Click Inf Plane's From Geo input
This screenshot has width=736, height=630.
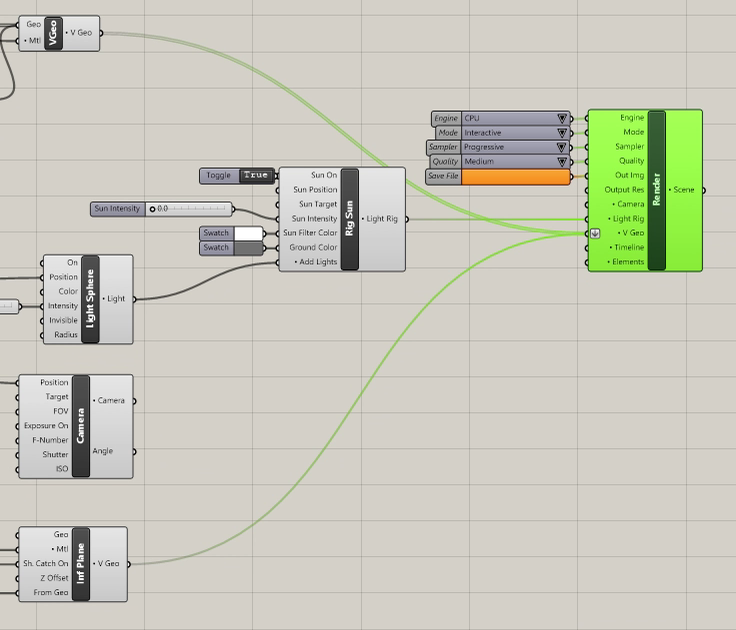pyautogui.click(x=51, y=592)
